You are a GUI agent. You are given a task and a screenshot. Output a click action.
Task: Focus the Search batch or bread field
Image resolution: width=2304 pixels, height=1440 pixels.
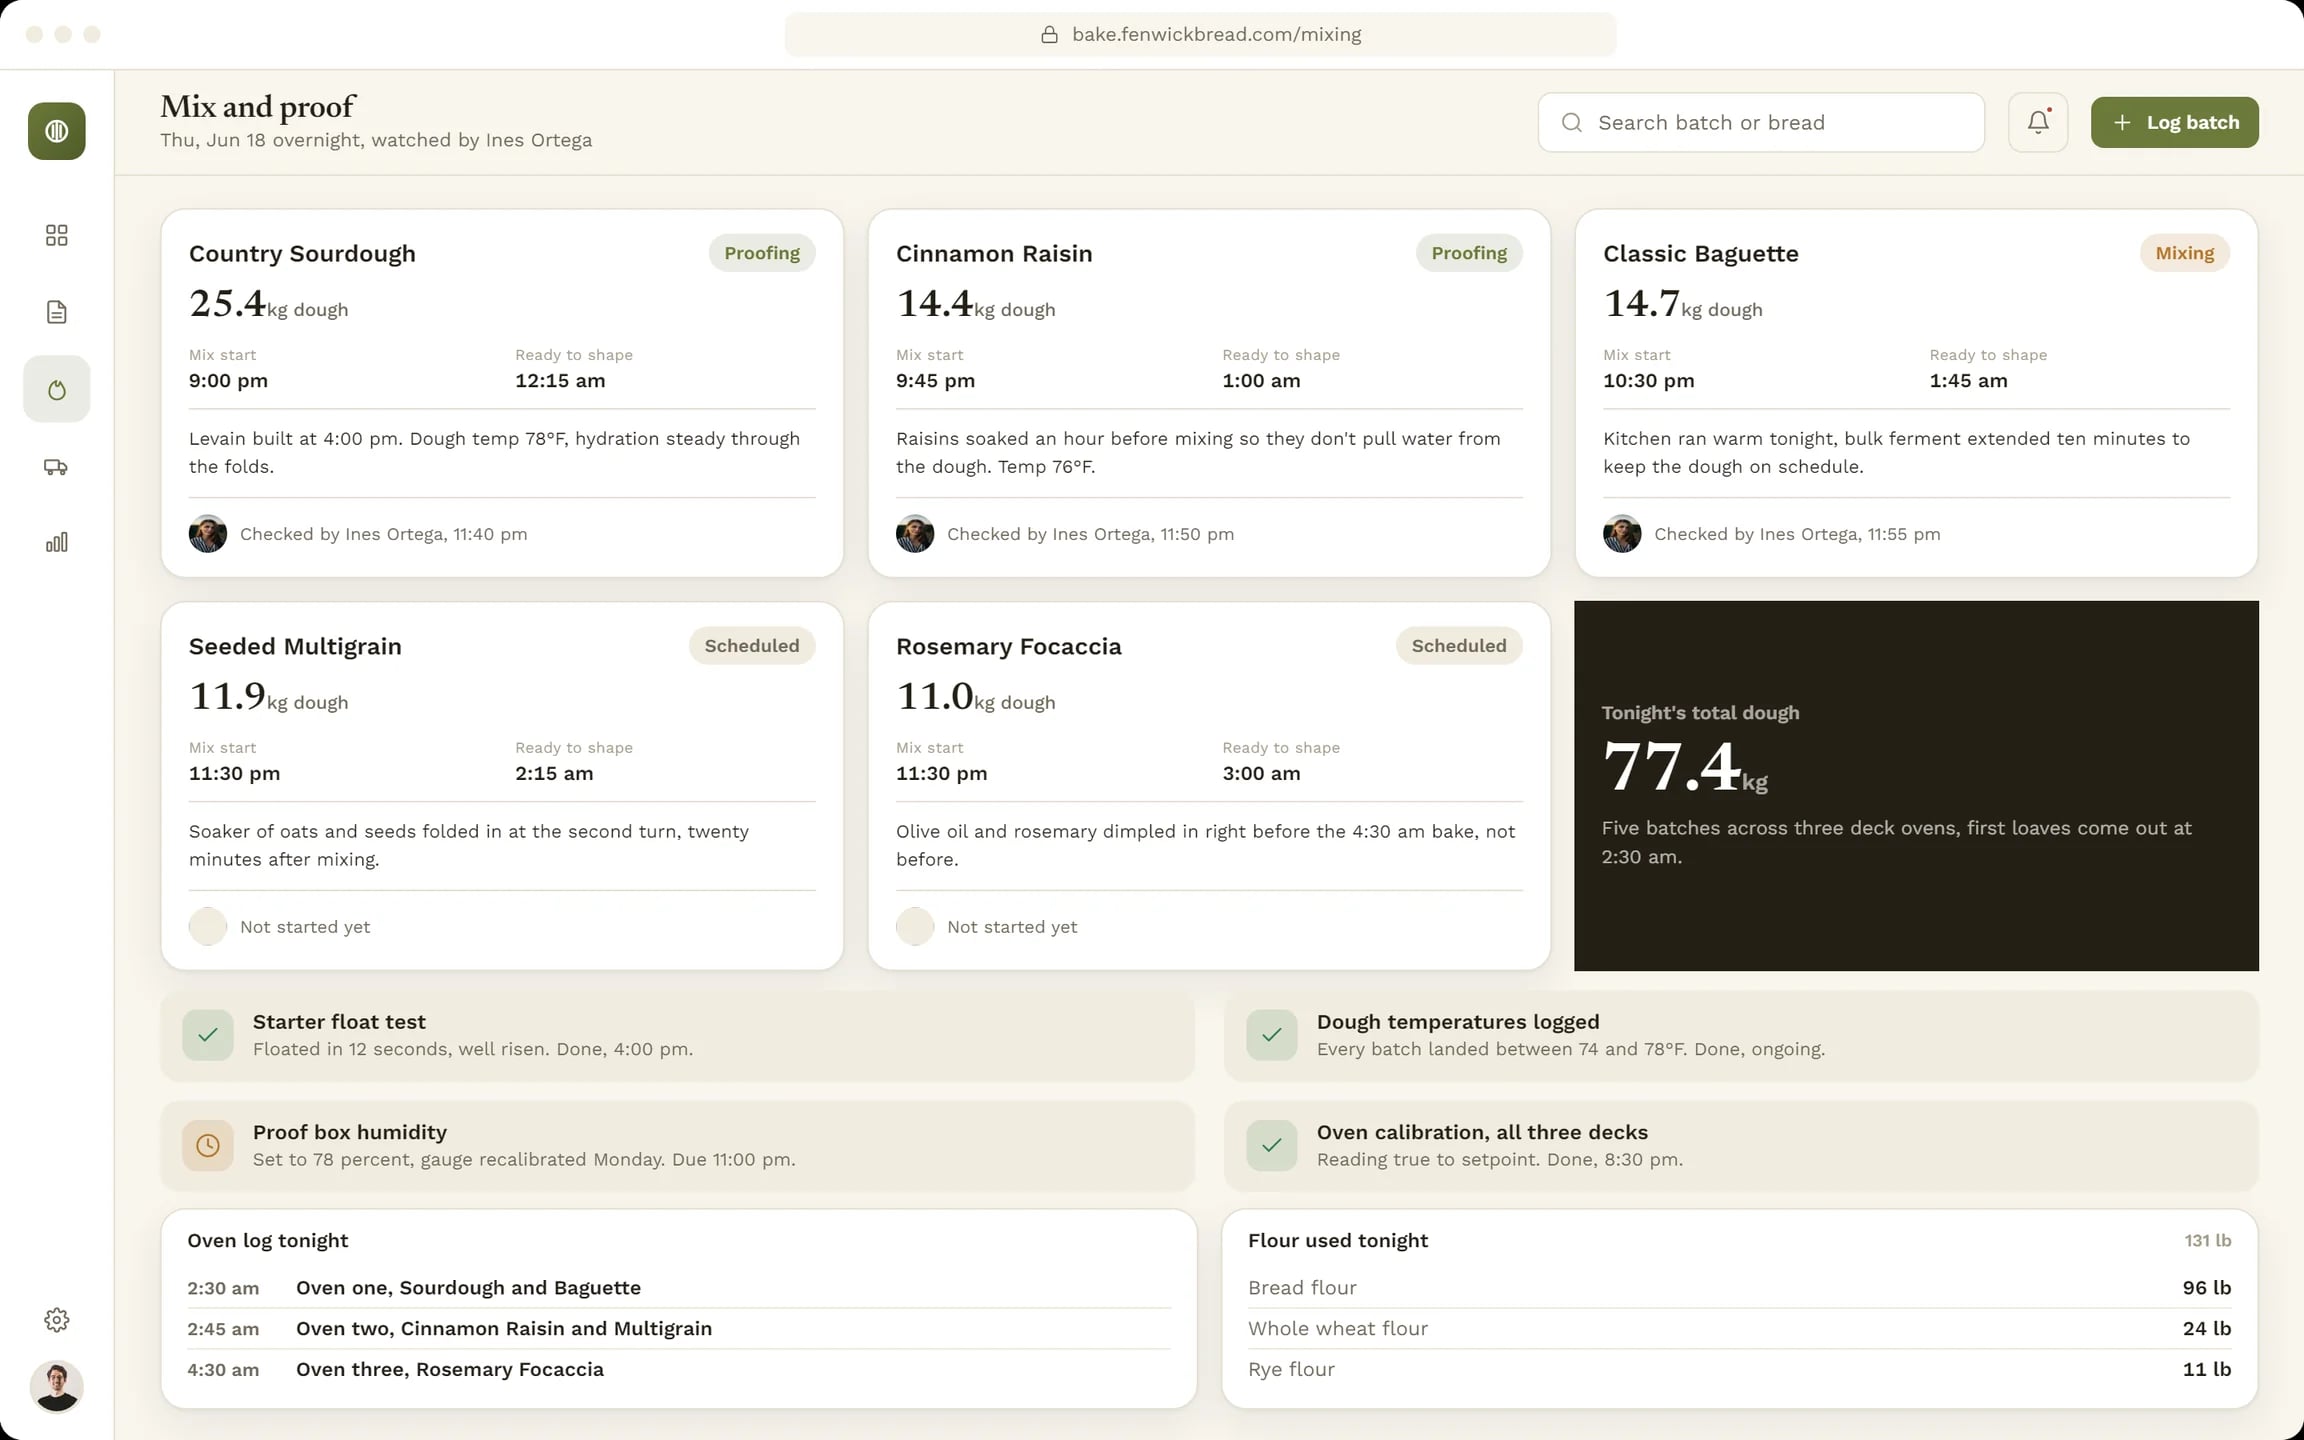pyautogui.click(x=1760, y=122)
